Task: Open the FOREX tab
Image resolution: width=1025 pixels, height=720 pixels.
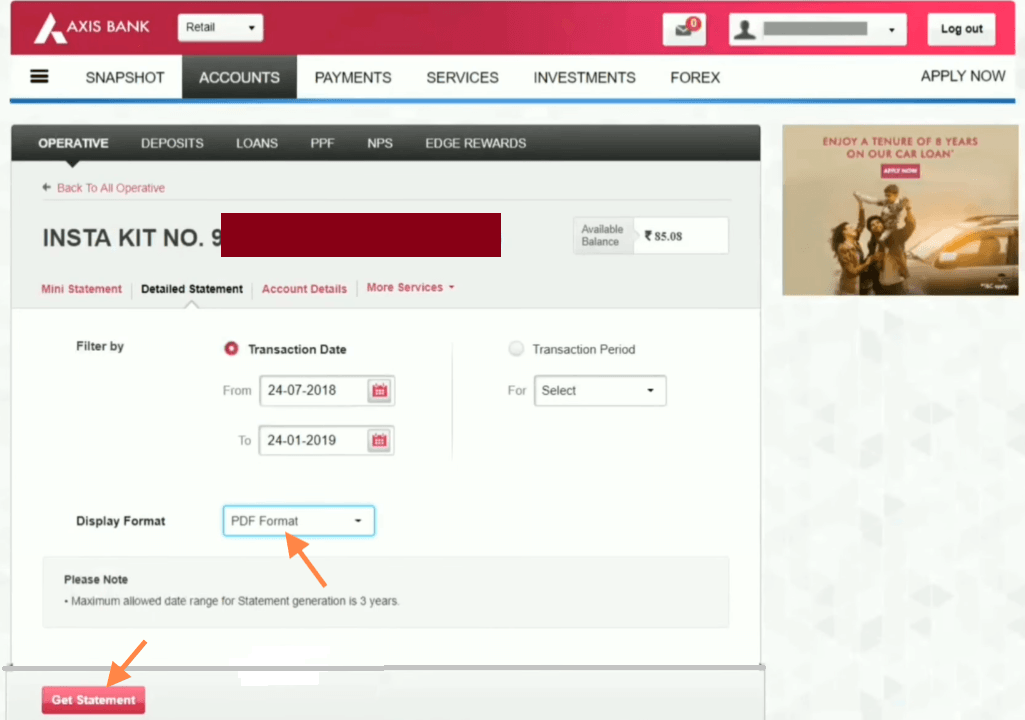Action: click(695, 77)
